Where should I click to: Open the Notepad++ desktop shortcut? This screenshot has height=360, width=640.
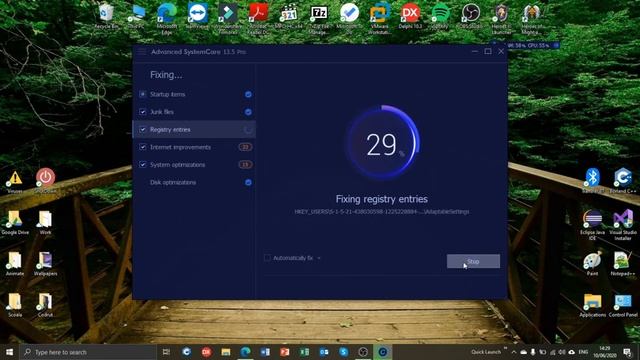click(623, 264)
